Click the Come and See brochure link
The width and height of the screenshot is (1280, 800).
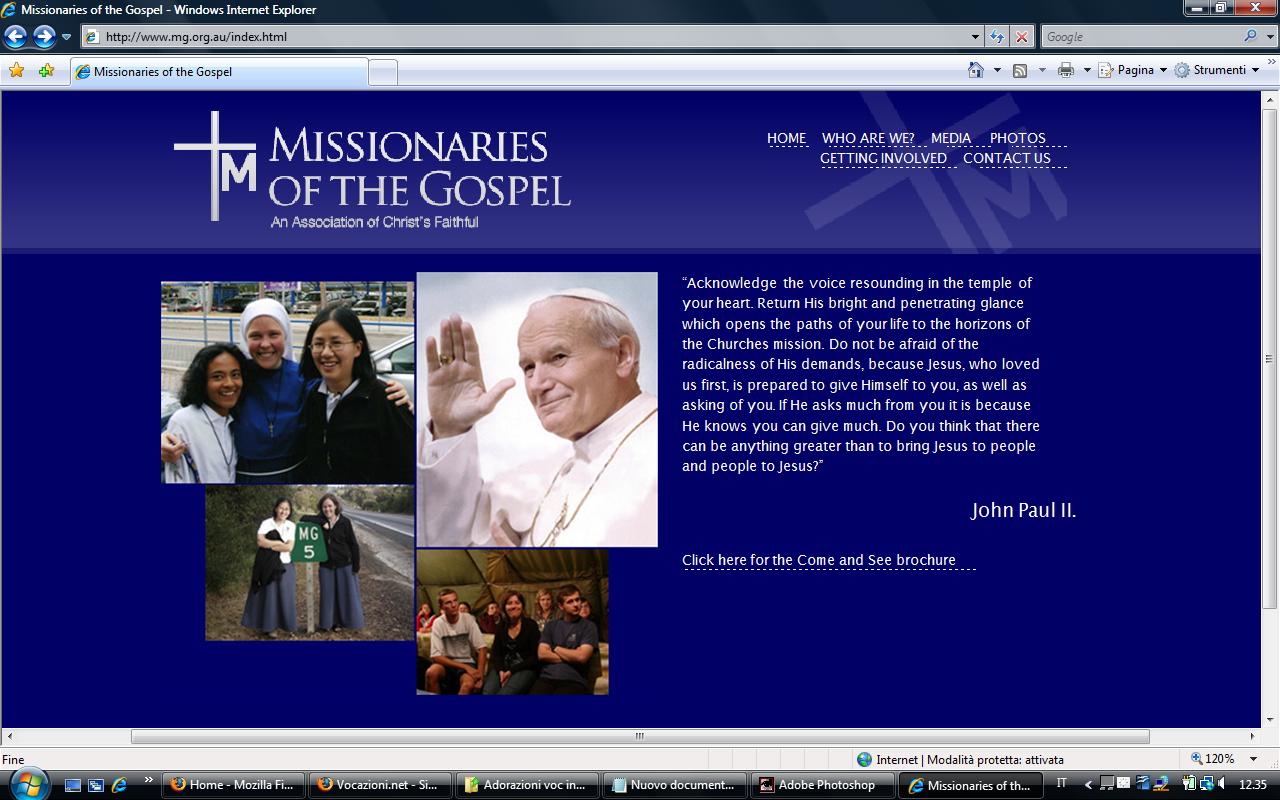[x=819, y=560]
